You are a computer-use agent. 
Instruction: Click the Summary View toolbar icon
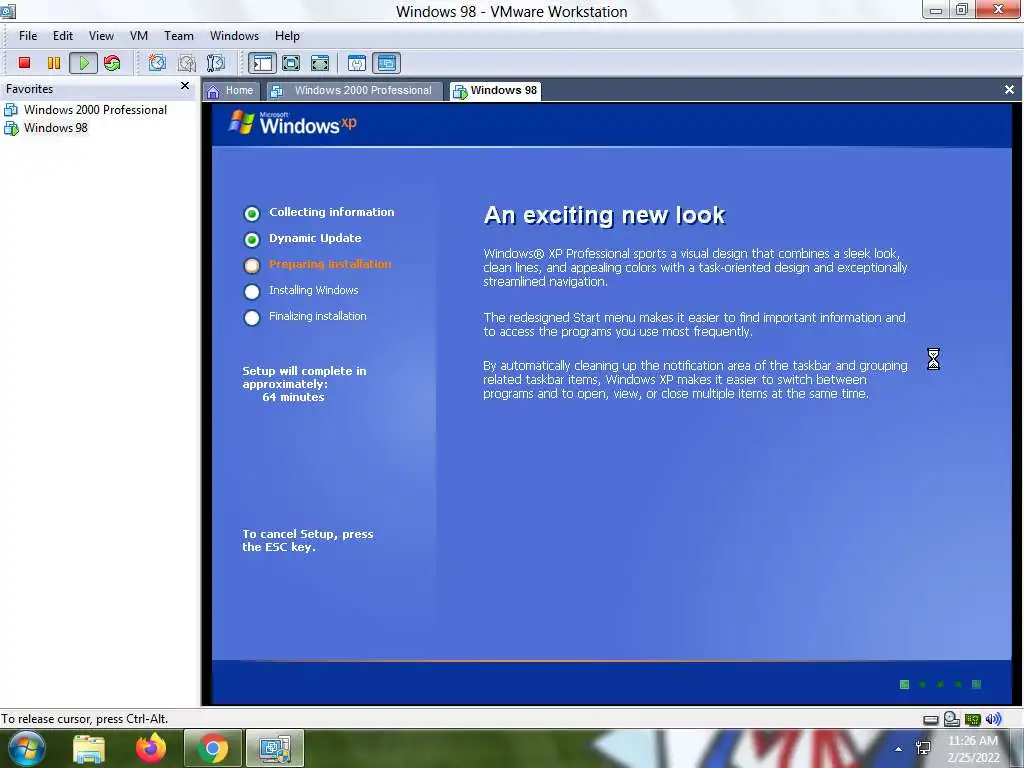(x=357, y=63)
